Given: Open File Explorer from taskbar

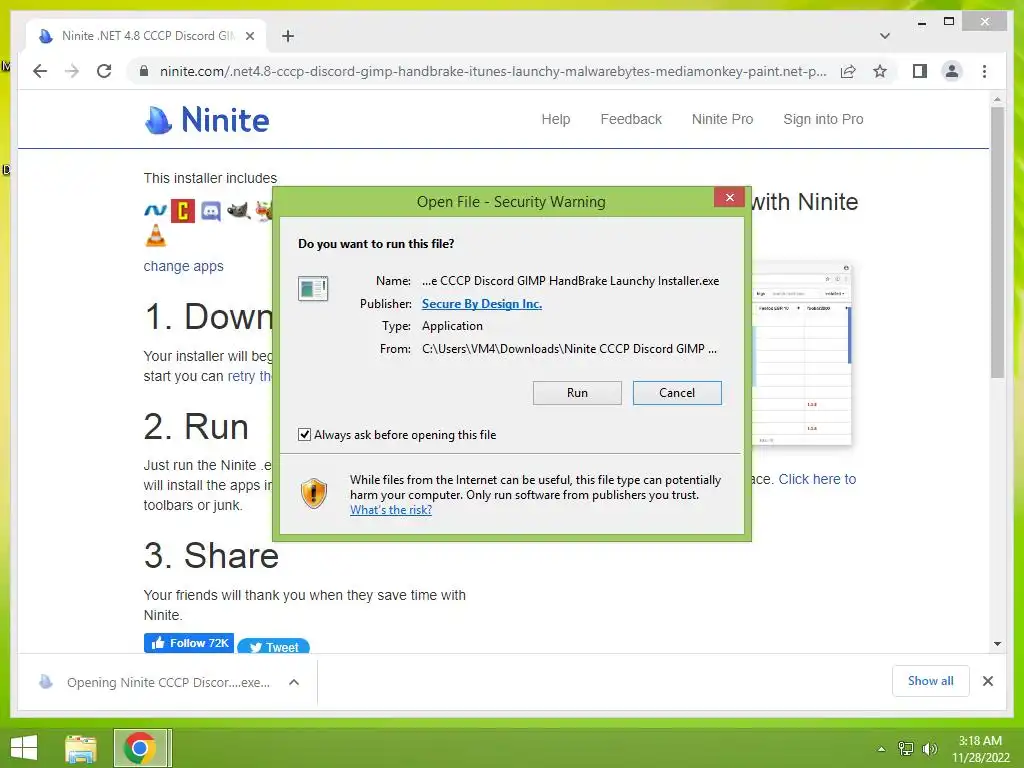Looking at the screenshot, I should 81,748.
